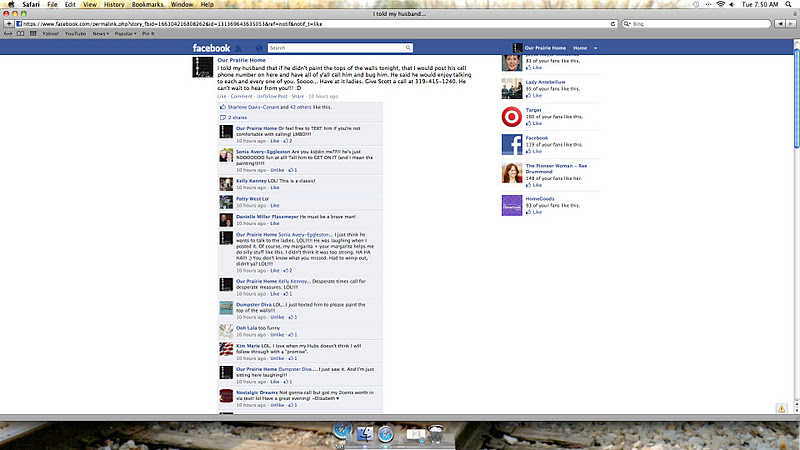This screenshot has height=450, width=800.
Task: Open the Safari menu
Action: pyautogui.click(x=31, y=4)
